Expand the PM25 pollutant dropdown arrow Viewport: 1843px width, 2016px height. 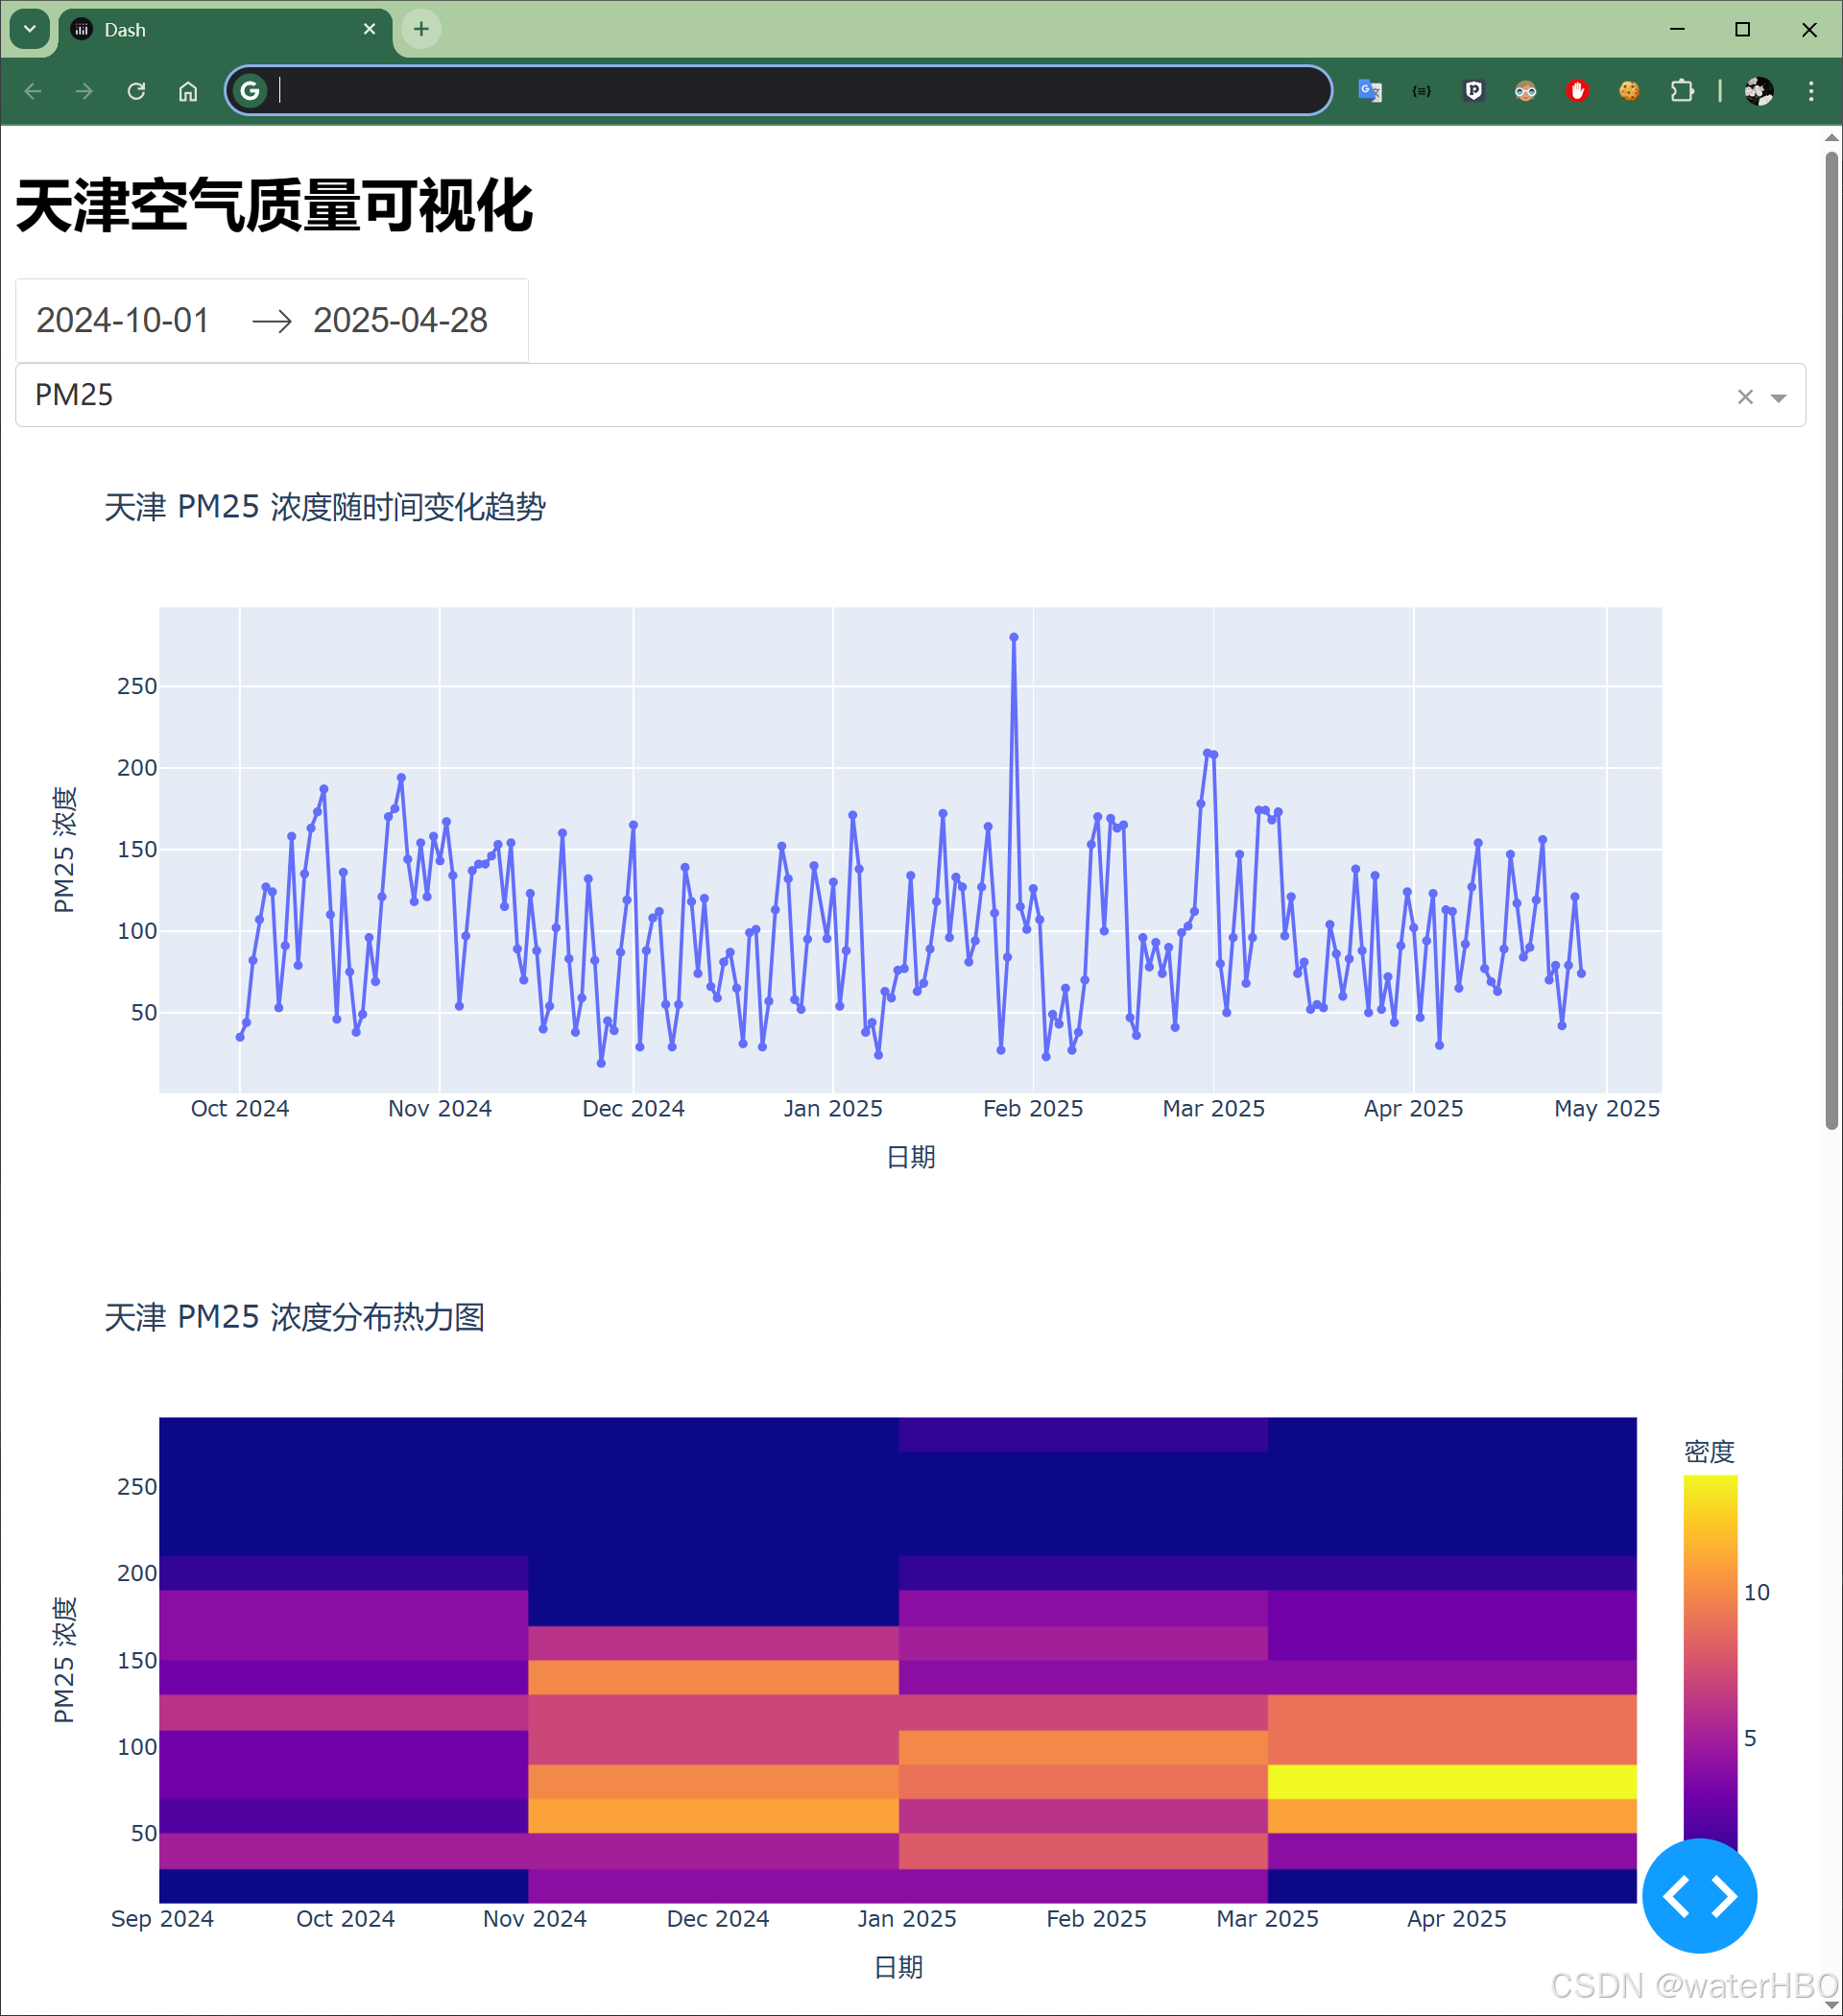point(1778,397)
